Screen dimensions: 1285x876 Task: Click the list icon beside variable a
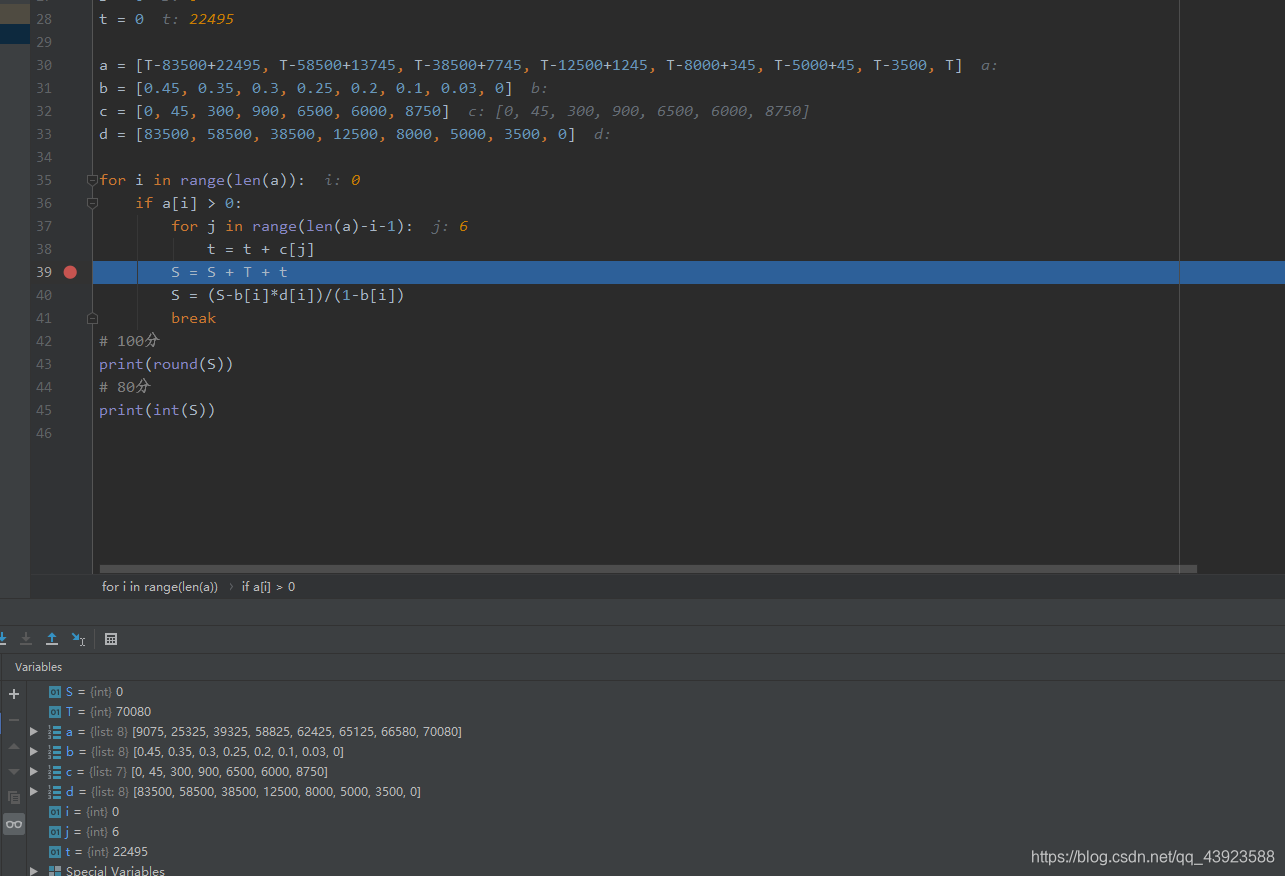pyautogui.click(x=55, y=732)
